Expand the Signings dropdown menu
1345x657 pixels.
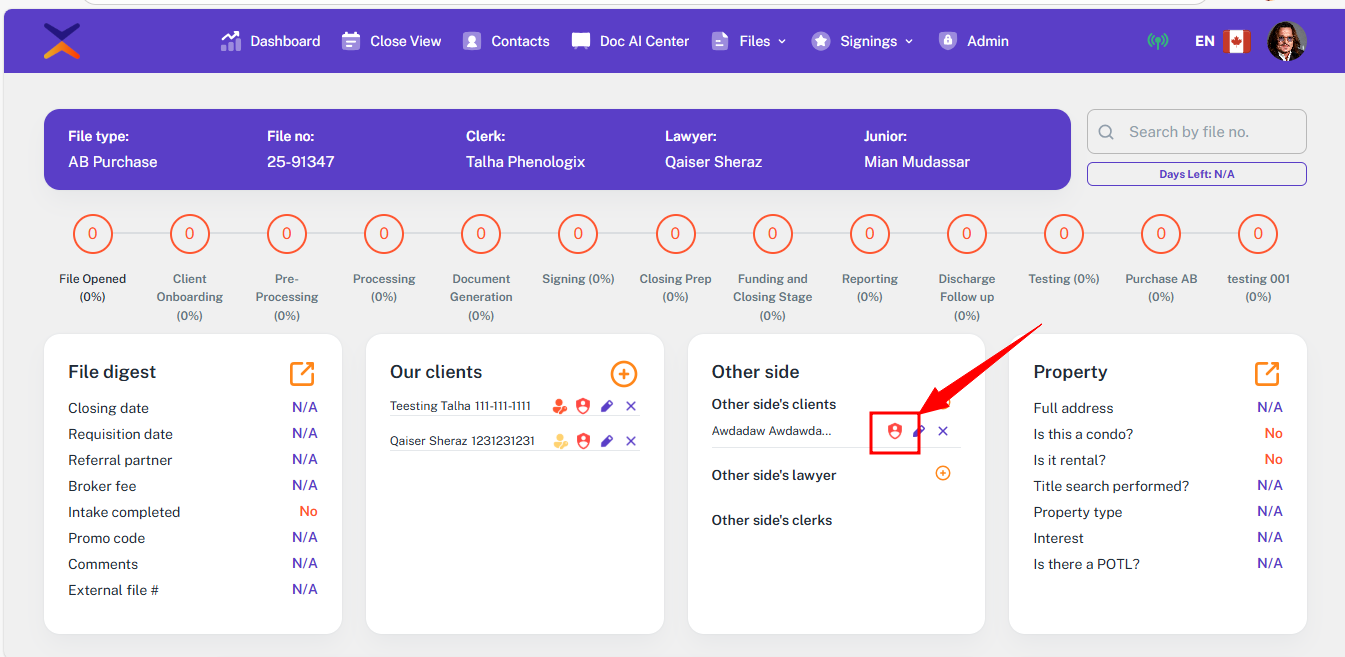pos(863,41)
